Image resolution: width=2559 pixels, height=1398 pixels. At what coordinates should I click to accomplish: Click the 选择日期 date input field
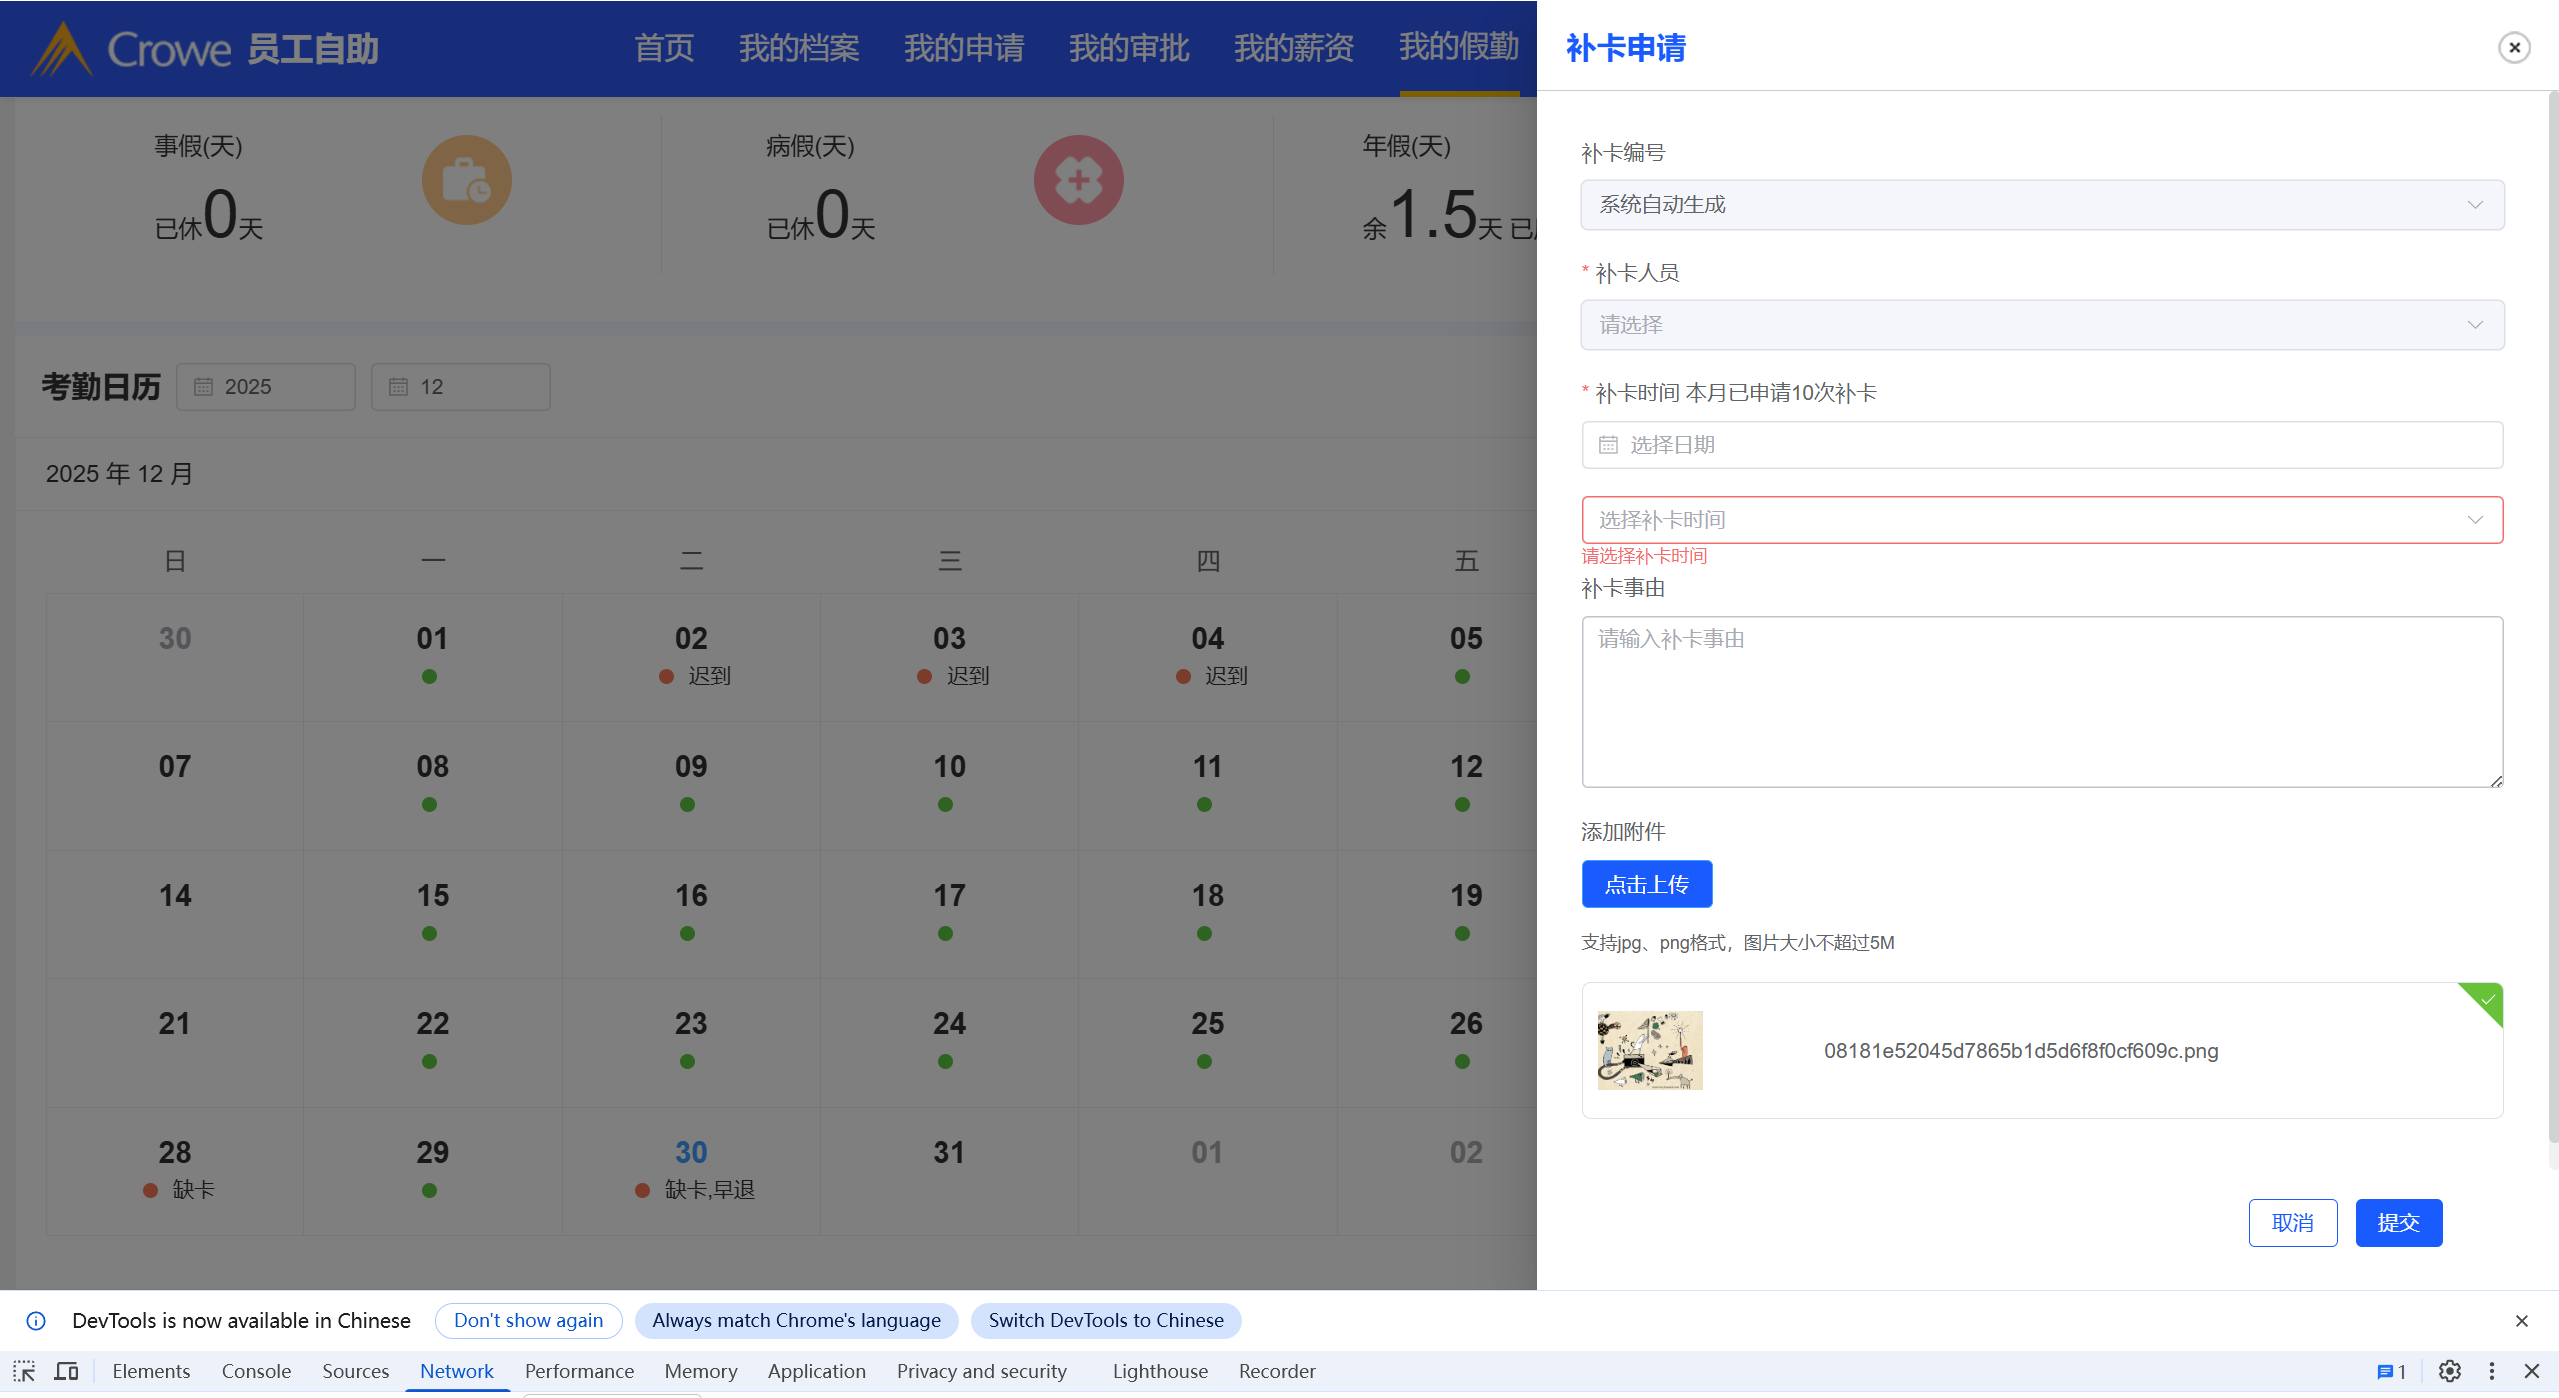pos(2041,445)
